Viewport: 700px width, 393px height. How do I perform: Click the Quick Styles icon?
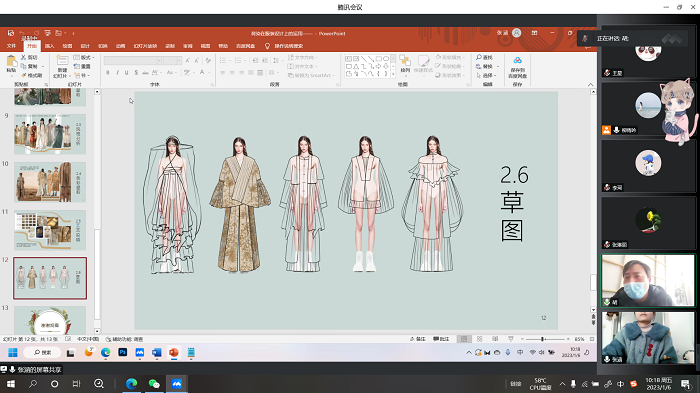423,61
